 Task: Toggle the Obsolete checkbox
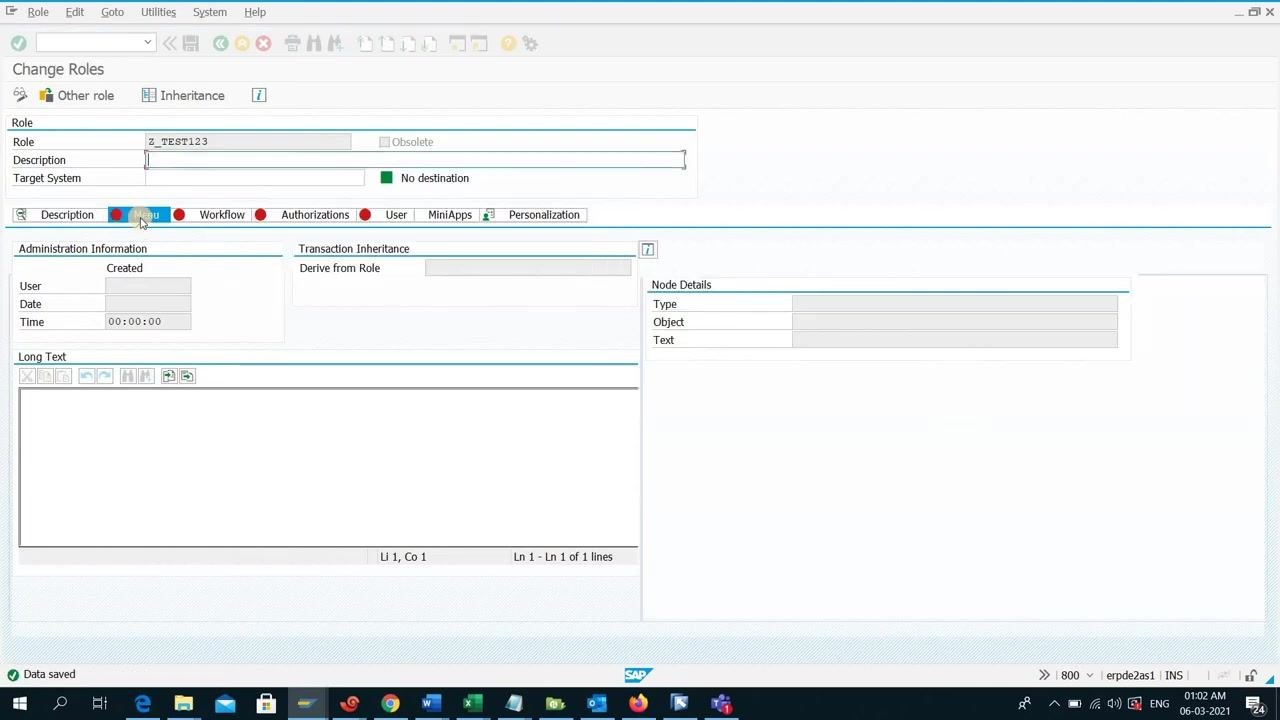(384, 142)
